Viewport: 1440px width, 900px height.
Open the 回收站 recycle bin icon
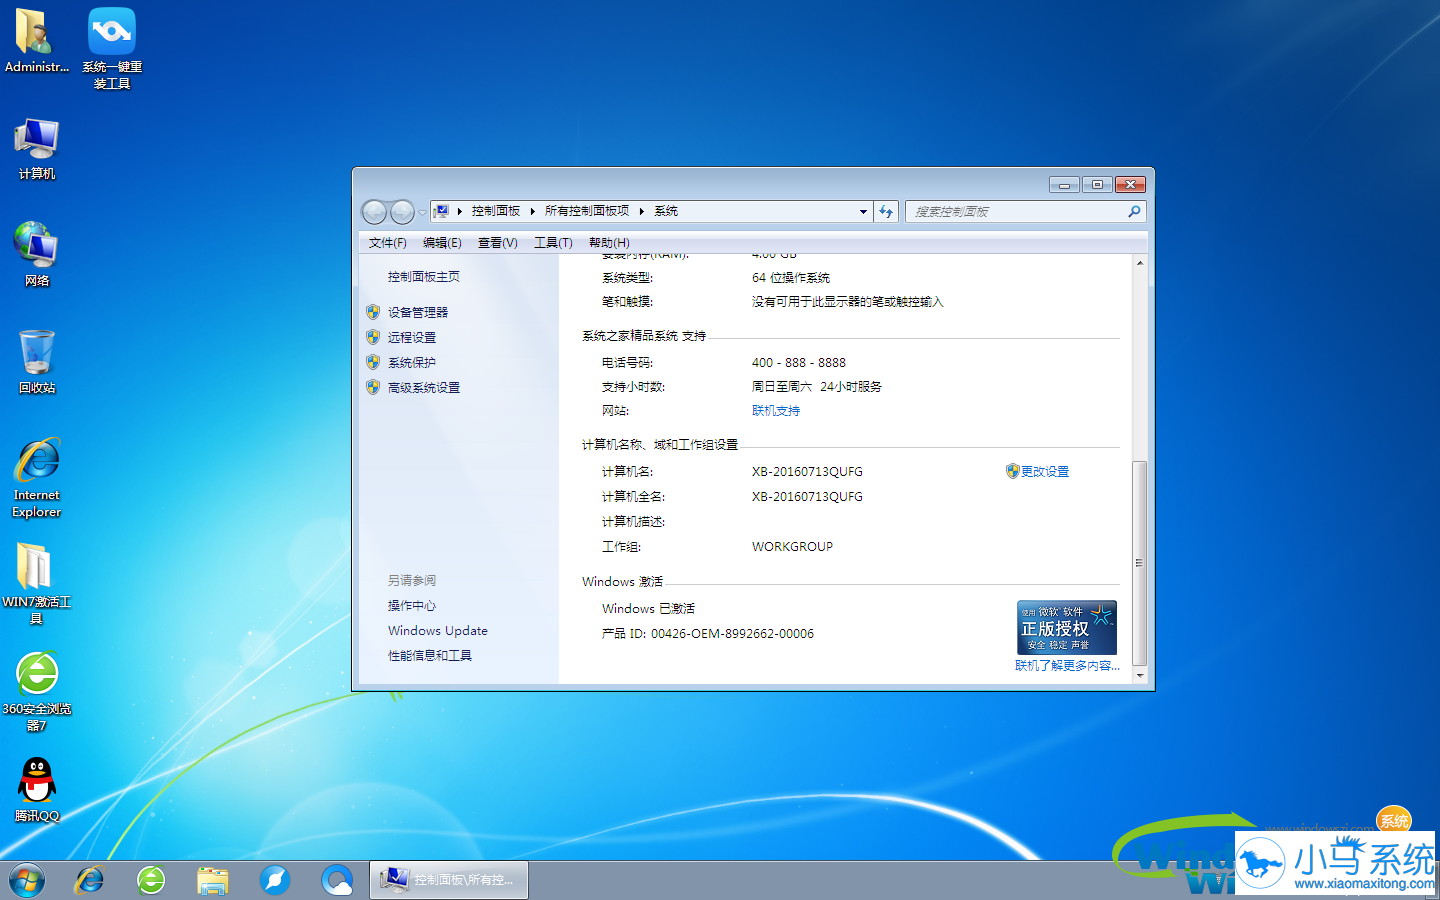point(36,361)
